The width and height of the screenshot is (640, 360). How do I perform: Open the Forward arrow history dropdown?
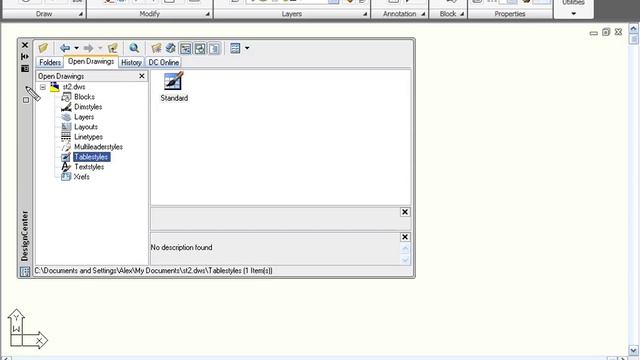point(100,48)
